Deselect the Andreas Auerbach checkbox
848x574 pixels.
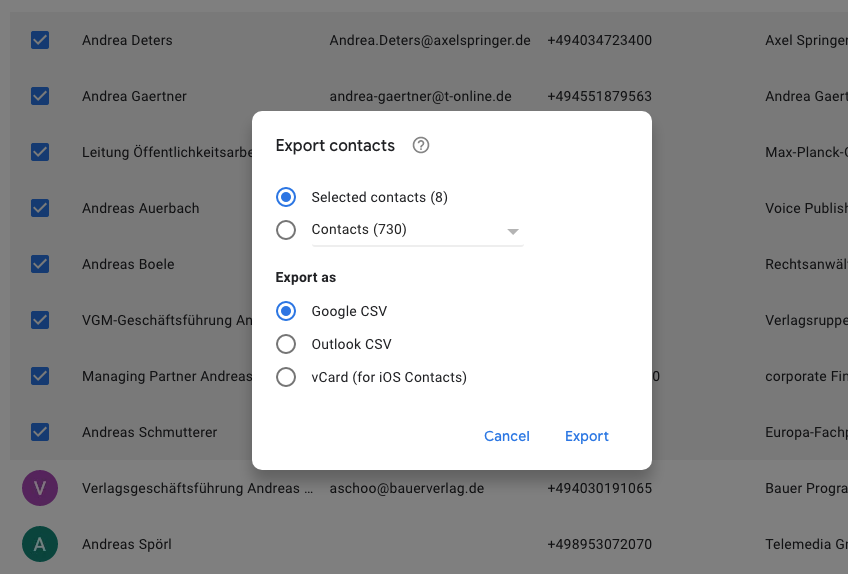[x=40, y=208]
